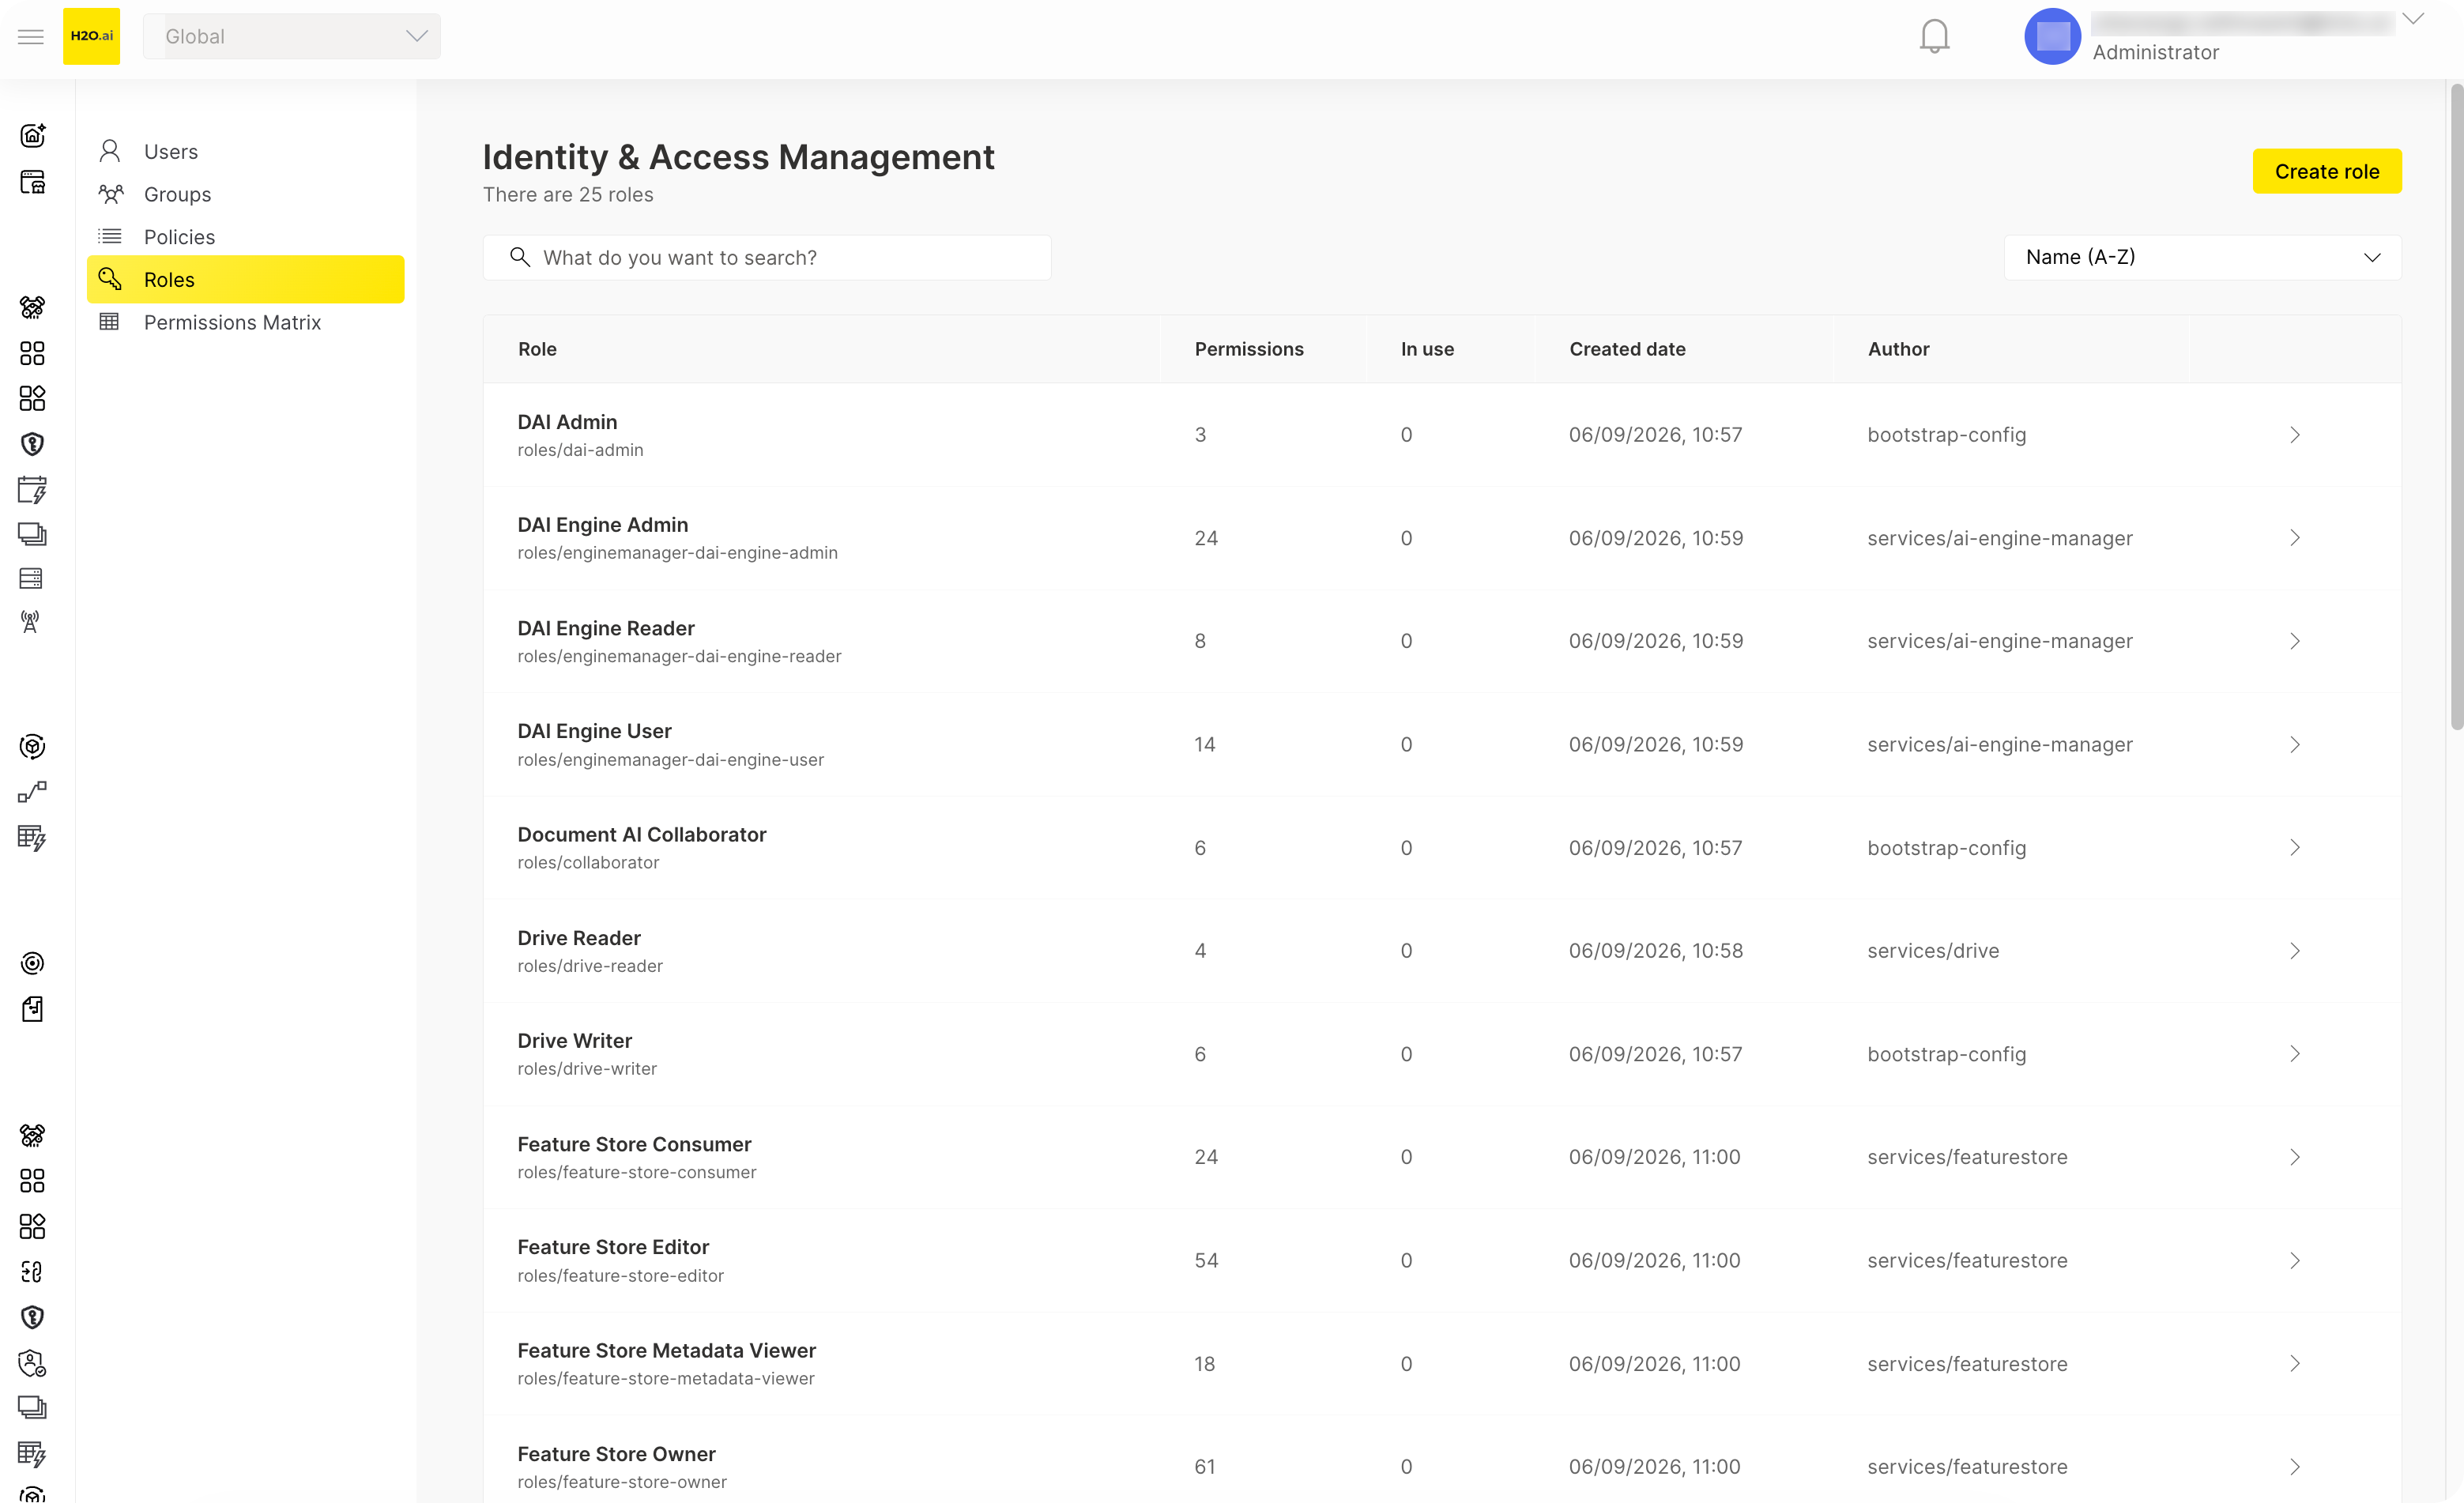The height and width of the screenshot is (1503, 2464).
Task: Go to the Policies section
Action: 246,237
